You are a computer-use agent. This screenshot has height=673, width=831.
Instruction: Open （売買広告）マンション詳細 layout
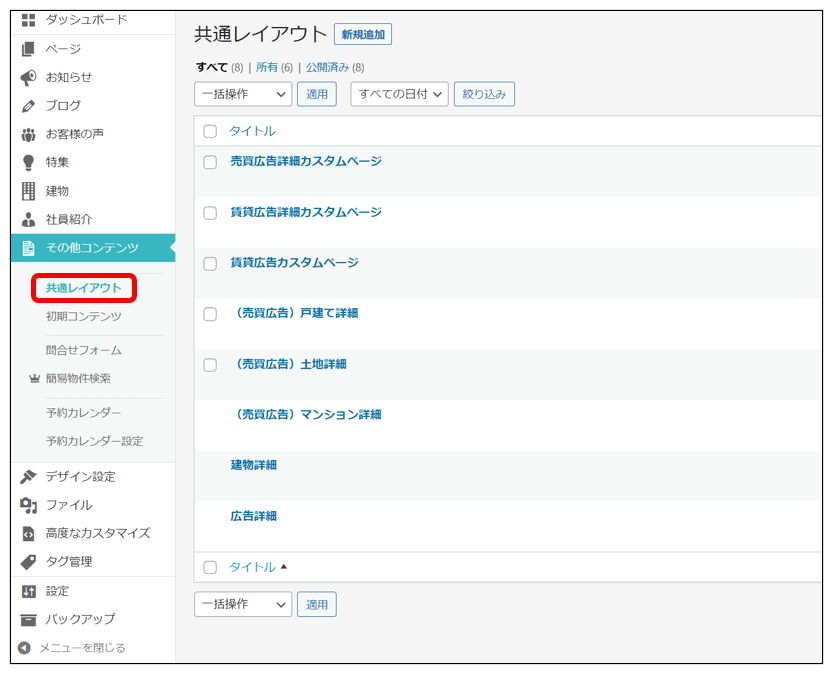(x=306, y=414)
